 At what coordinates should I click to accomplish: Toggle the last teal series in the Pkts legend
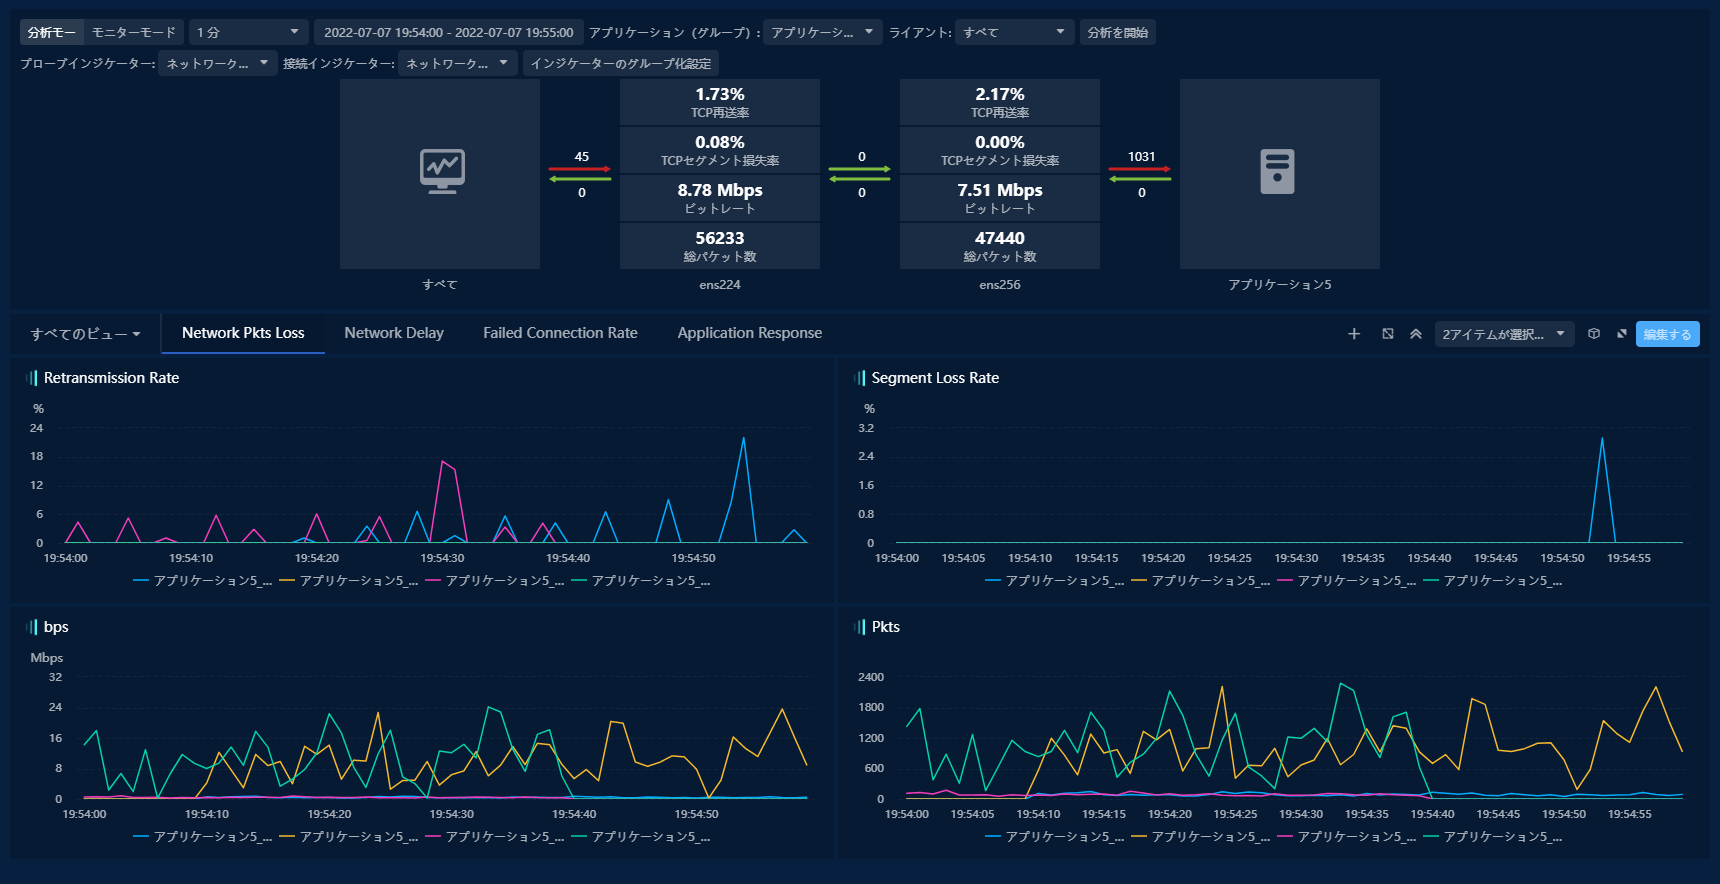1493,837
